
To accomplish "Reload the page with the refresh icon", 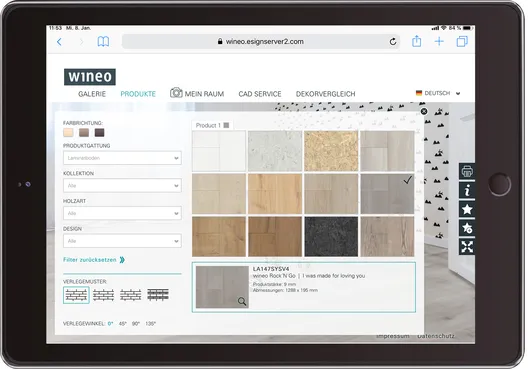I will (393, 42).
